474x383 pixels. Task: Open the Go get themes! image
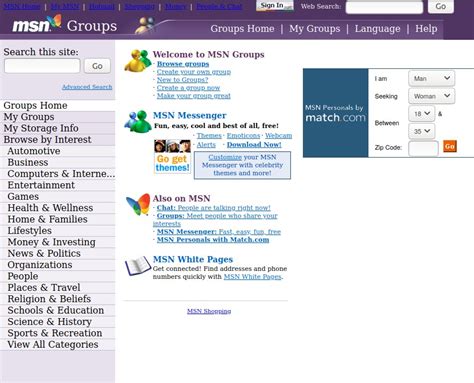tap(172, 156)
